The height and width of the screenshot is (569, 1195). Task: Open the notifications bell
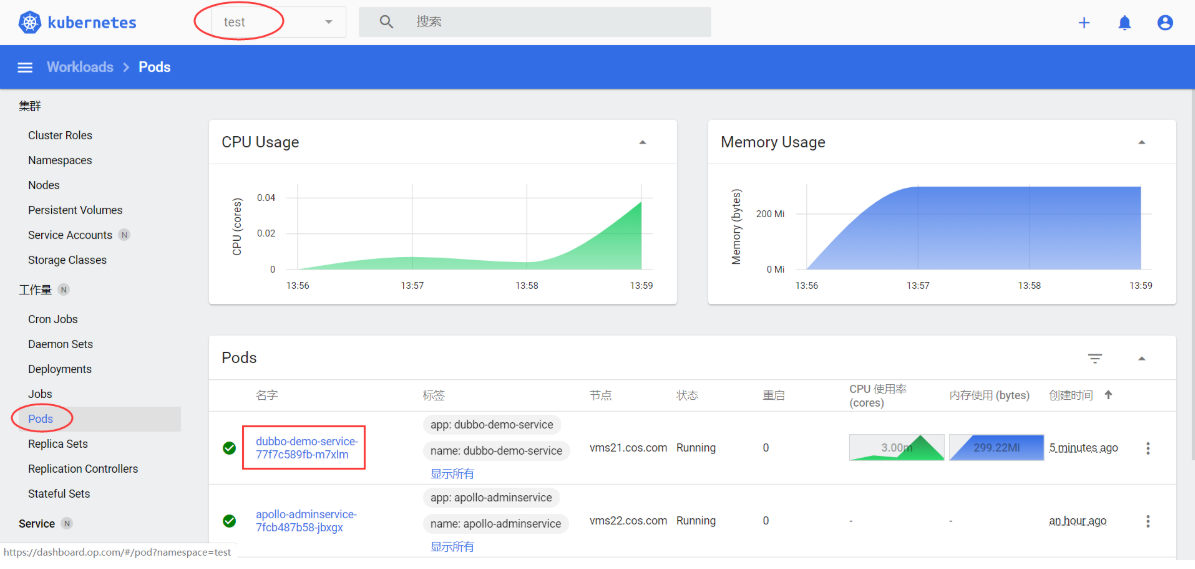click(1124, 22)
